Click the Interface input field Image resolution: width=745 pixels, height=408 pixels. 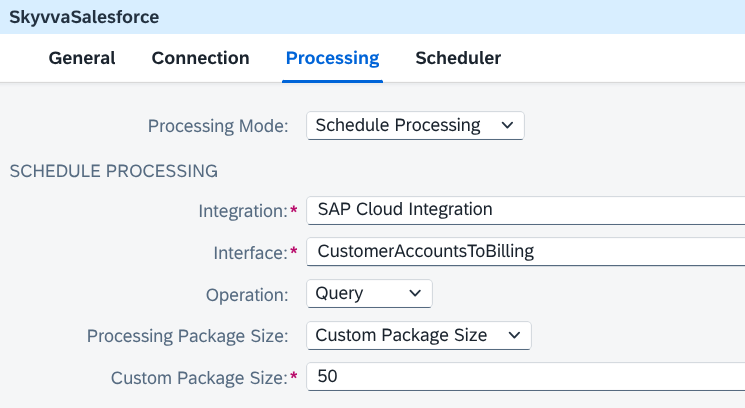tap(525, 252)
